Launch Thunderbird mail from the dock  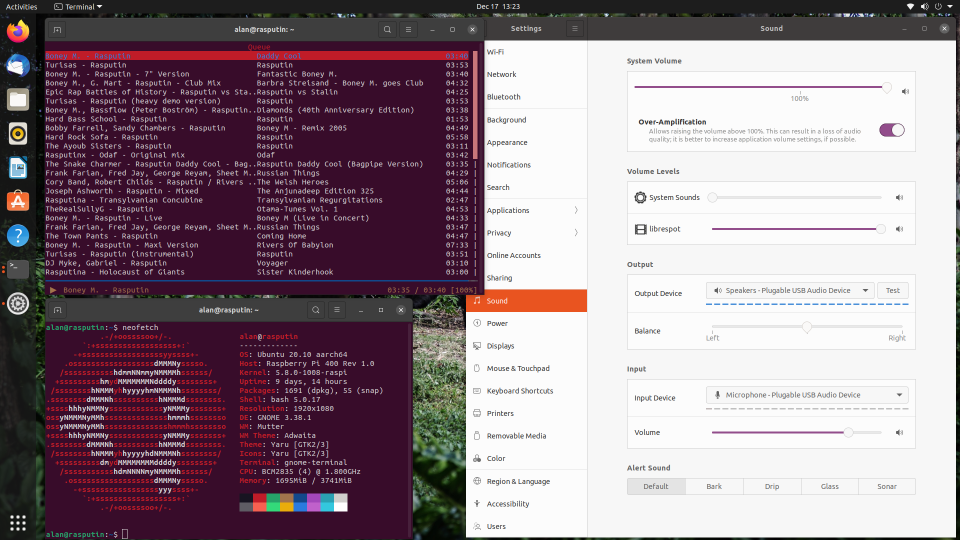point(18,66)
